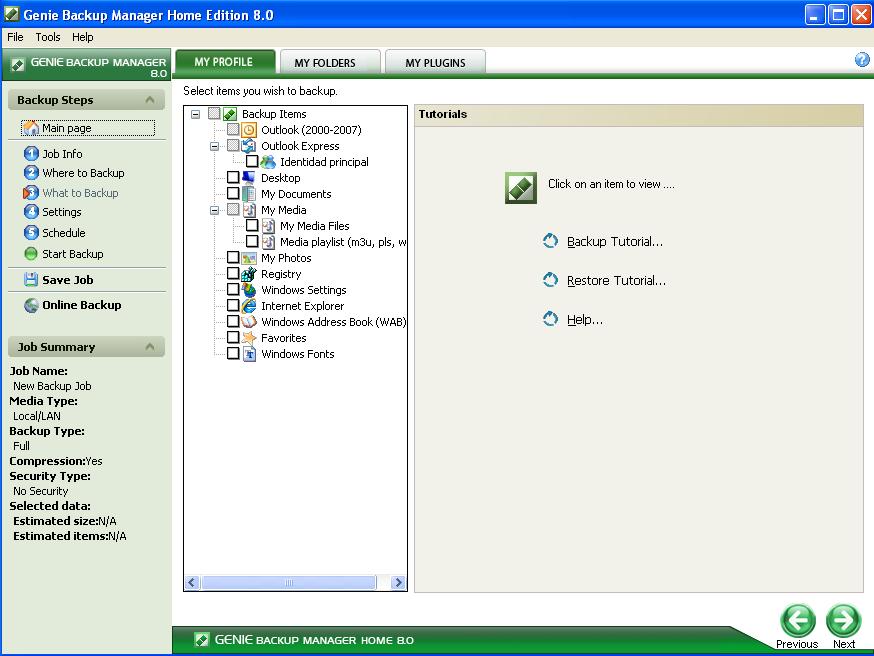This screenshot has height=656, width=874.
Task: Click the Outlook Express icon in tree
Action: [249, 146]
